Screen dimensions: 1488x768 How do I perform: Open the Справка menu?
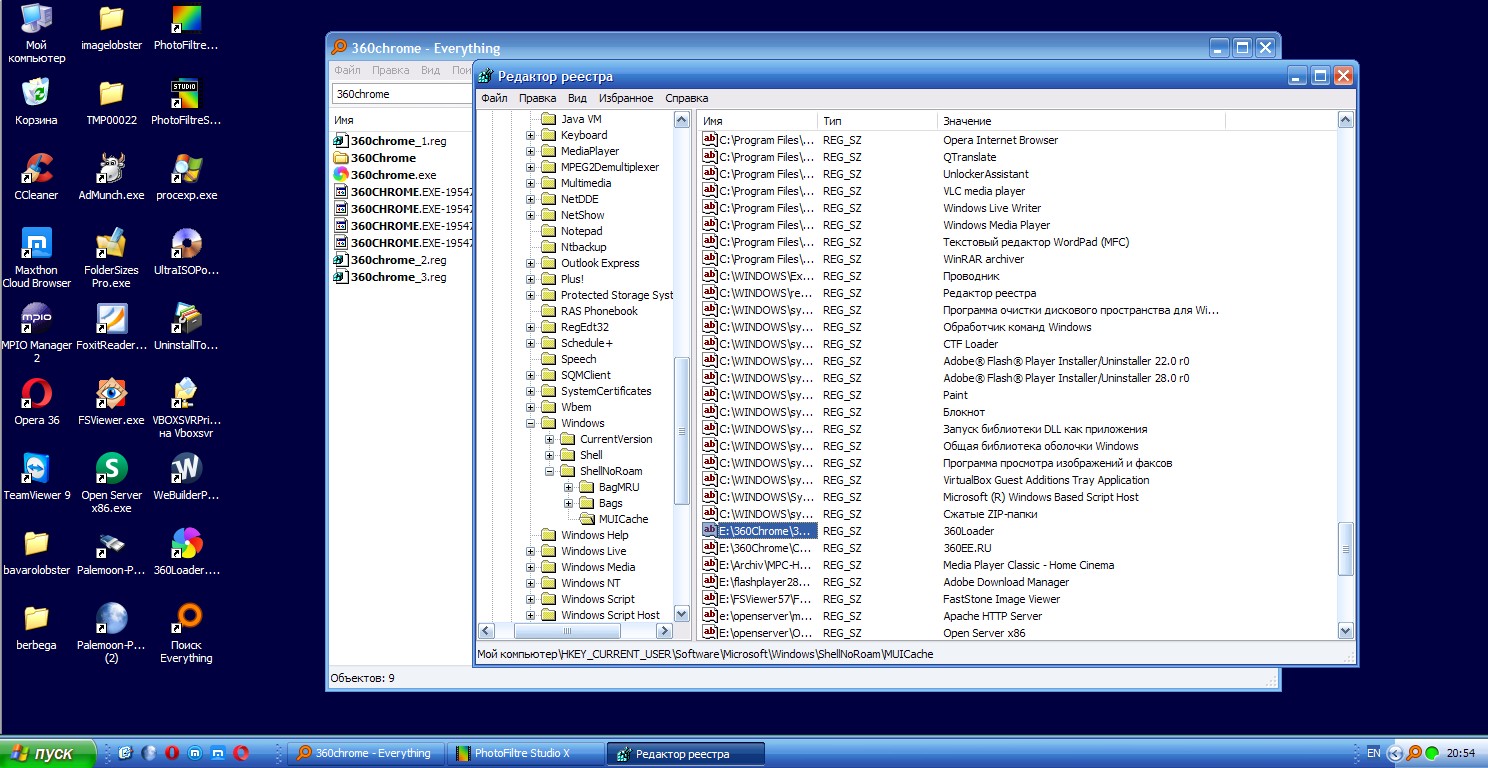(x=686, y=98)
